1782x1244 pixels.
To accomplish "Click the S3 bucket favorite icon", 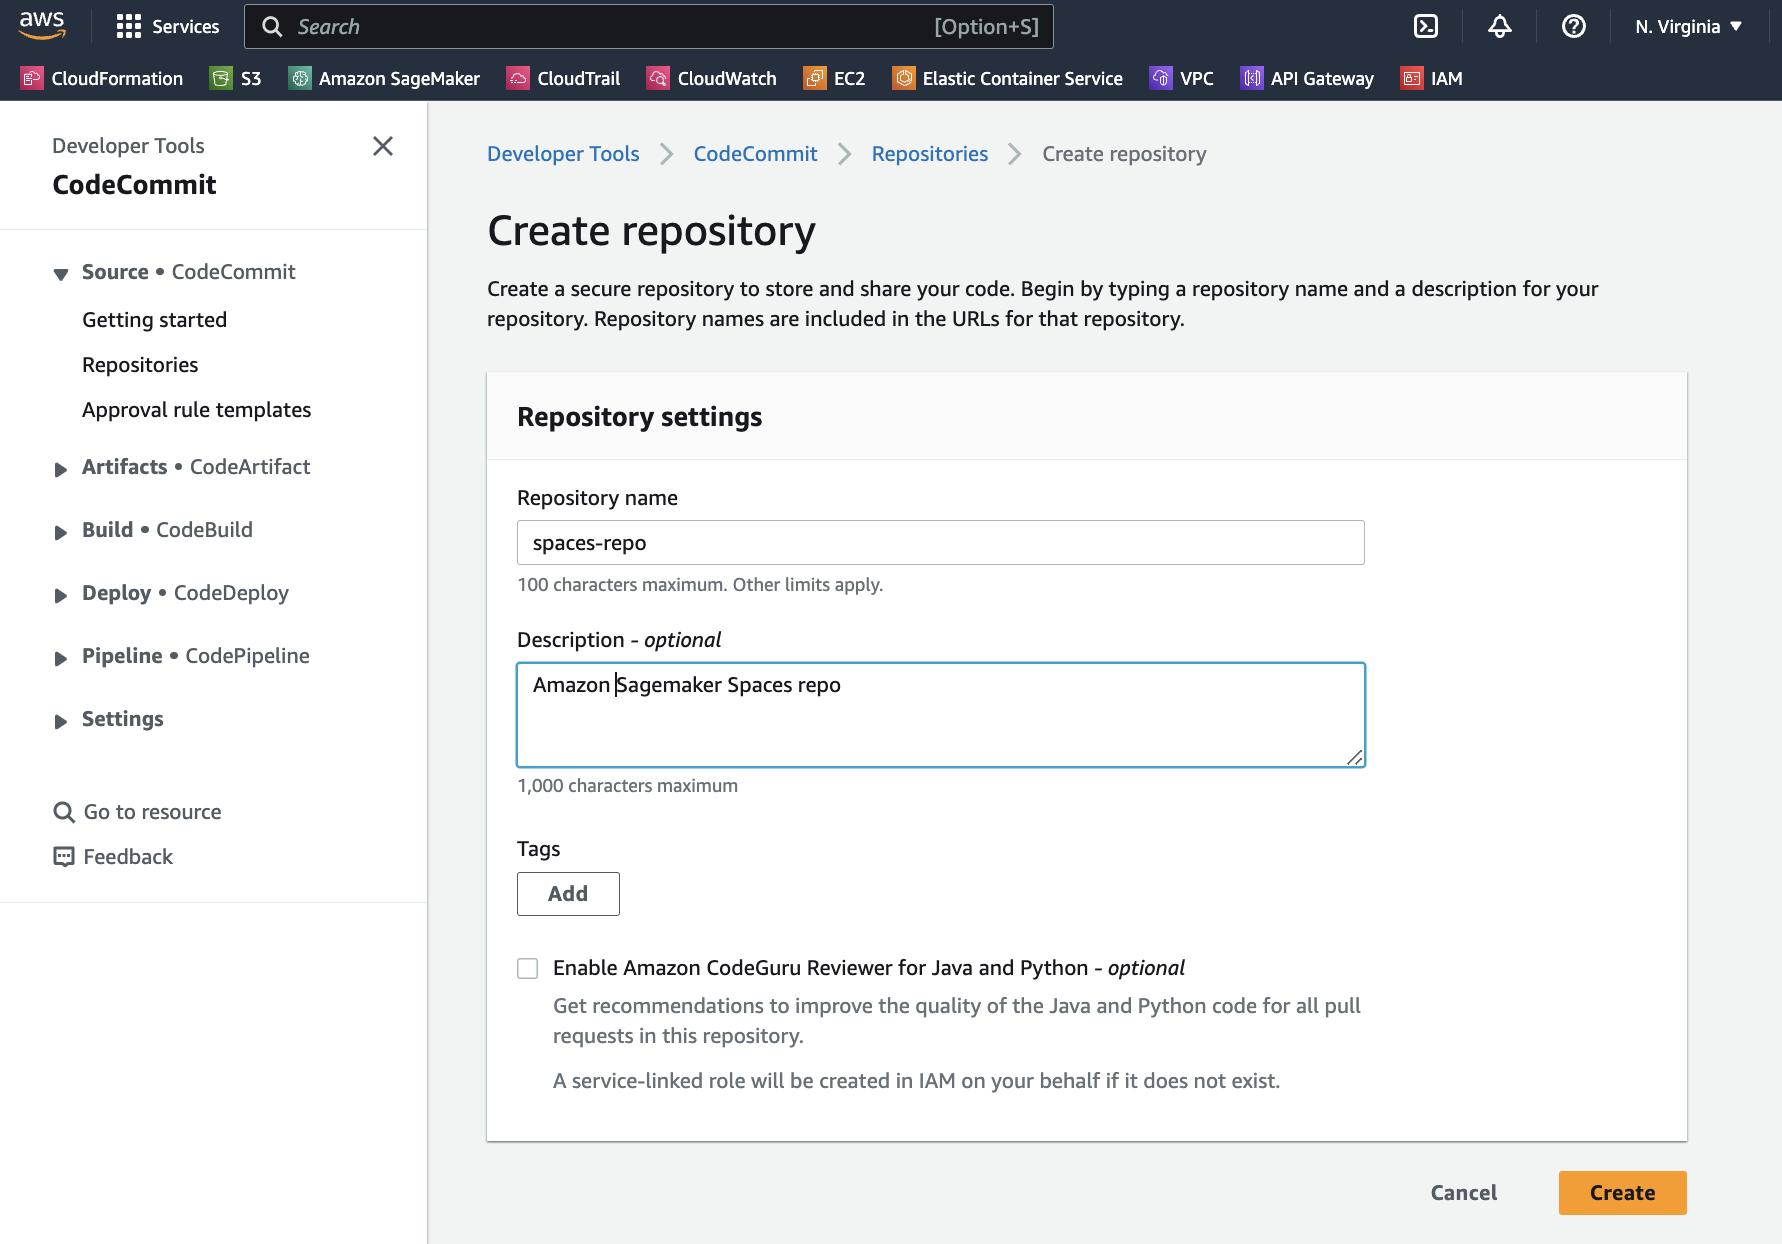I will pyautogui.click(x=221, y=78).
